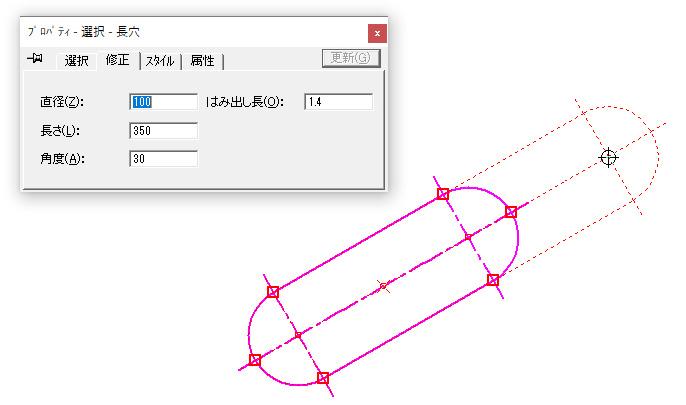Screen dimensions: 686x405
Task: Open the スタイル tab
Action: tap(160, 61)
